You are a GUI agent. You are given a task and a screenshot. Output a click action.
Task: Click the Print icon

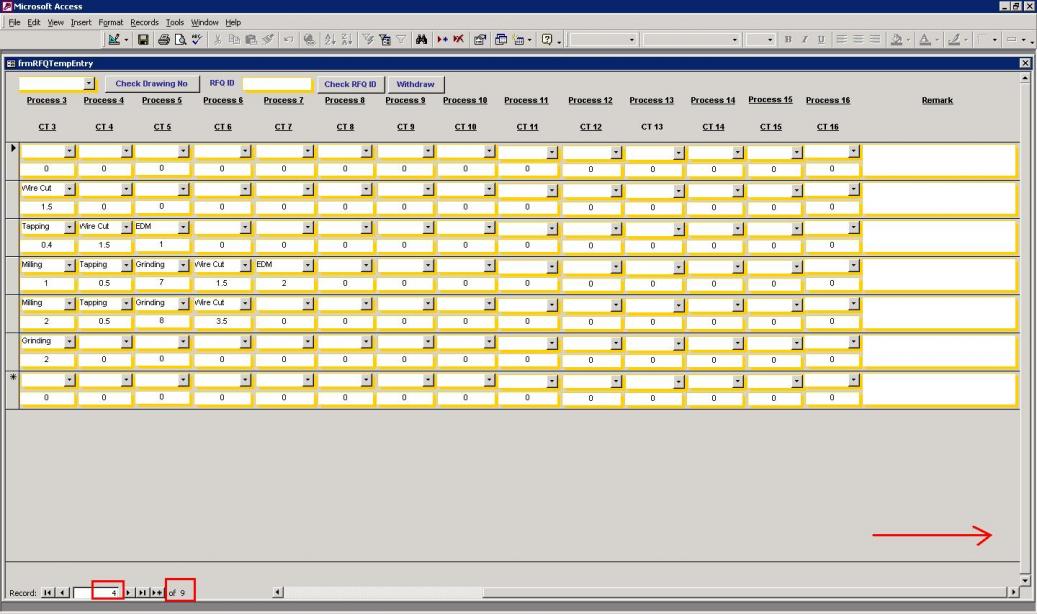(163, 40)
